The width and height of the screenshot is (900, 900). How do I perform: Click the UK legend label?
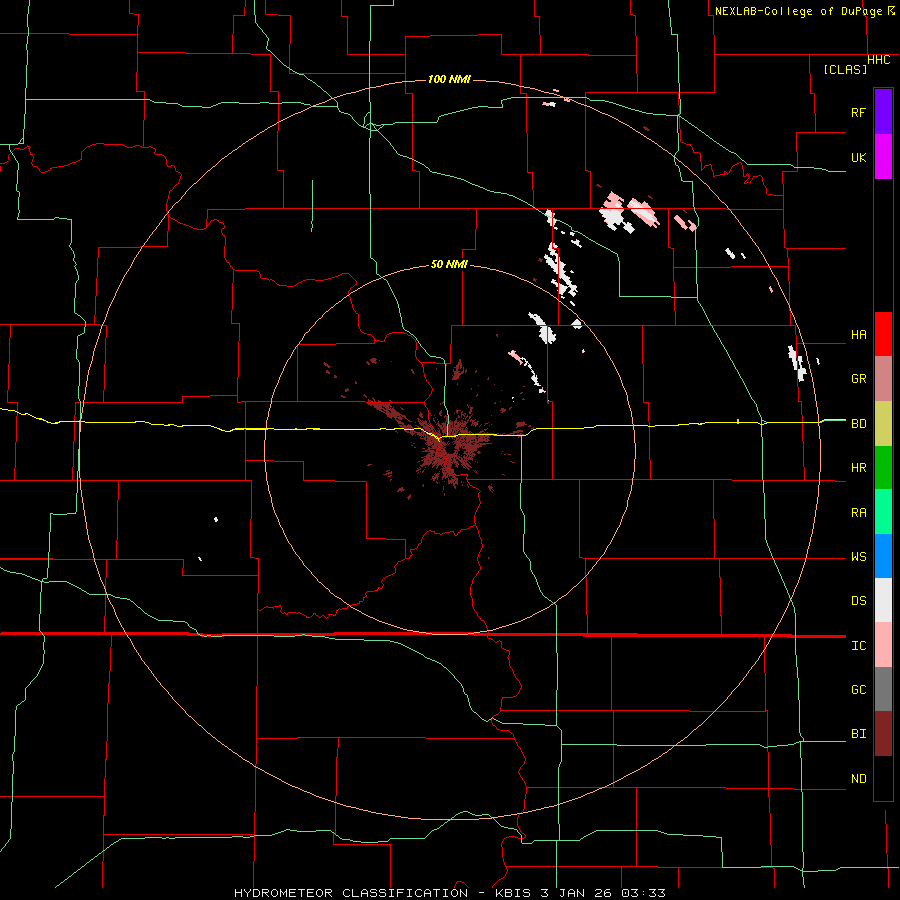point(858,157)
